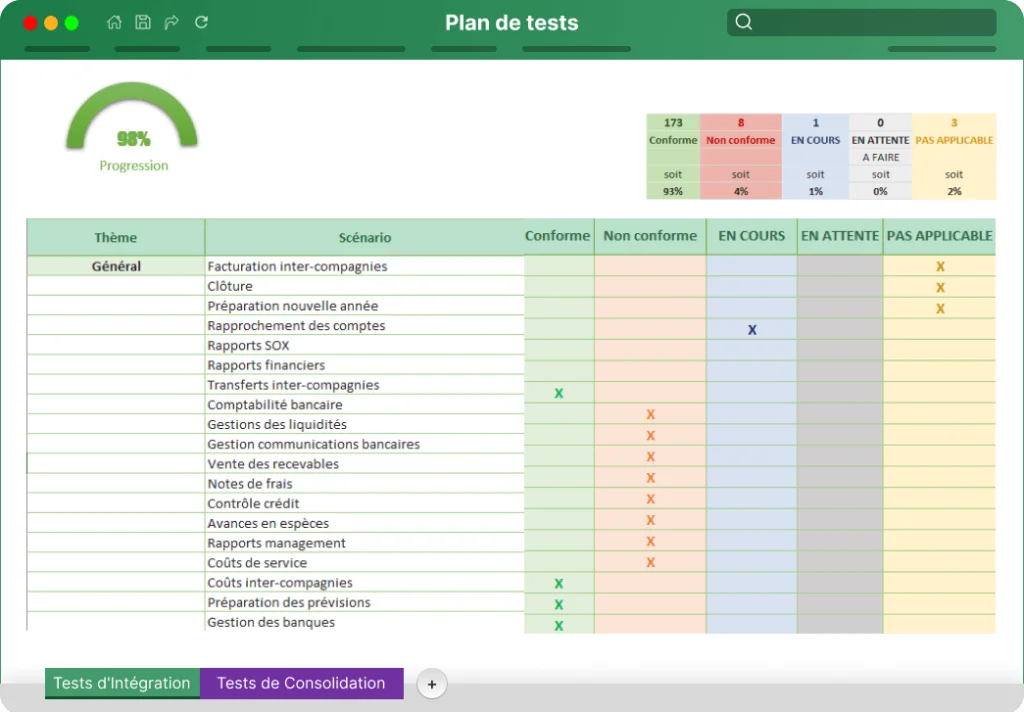Viewport: 1024px width, 712px height.
Task: Select Rapports management cell
Action: (x=364, y=543)
